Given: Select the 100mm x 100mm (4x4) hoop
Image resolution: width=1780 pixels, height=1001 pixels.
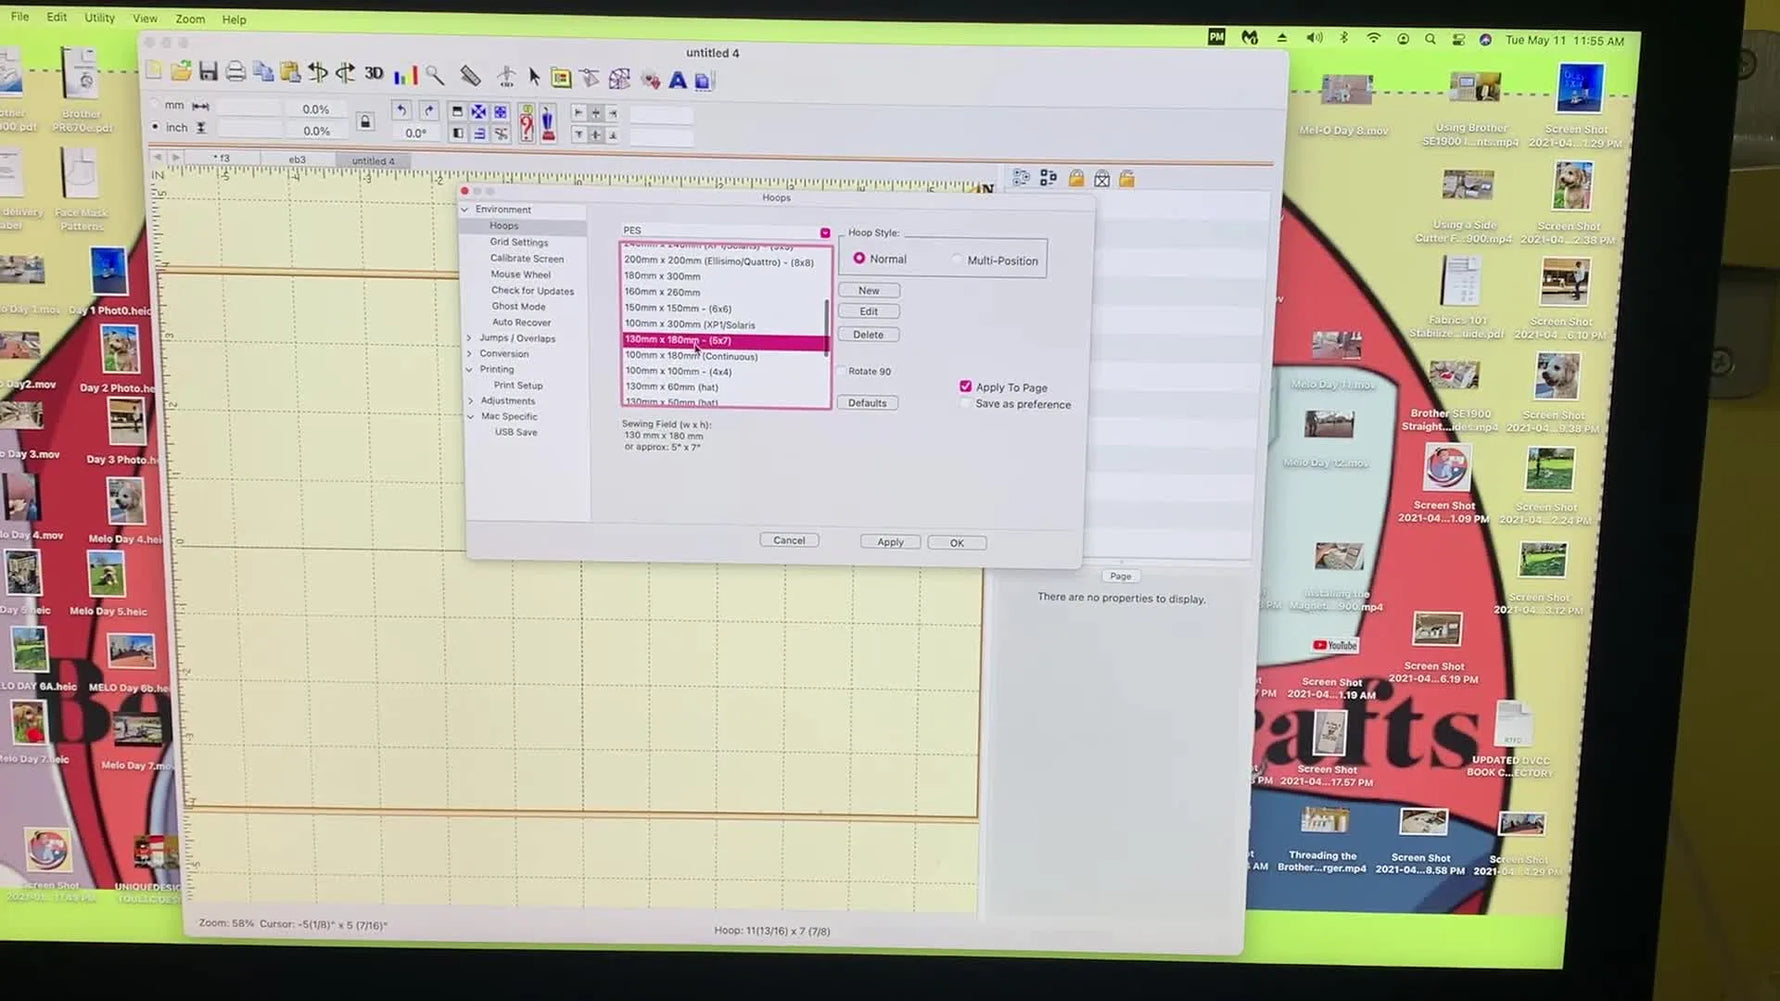Looking at the screenshot, I should pos(678,371).
